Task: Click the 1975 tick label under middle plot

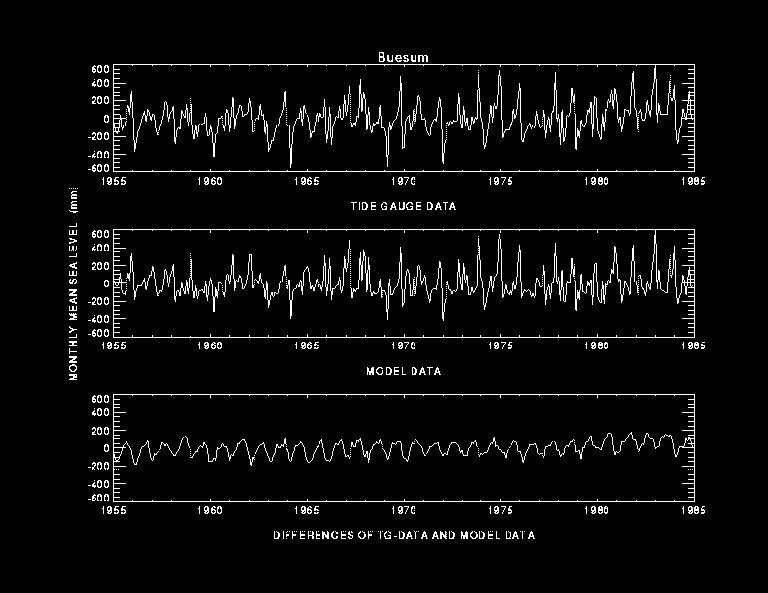Action: click(500, 346)
